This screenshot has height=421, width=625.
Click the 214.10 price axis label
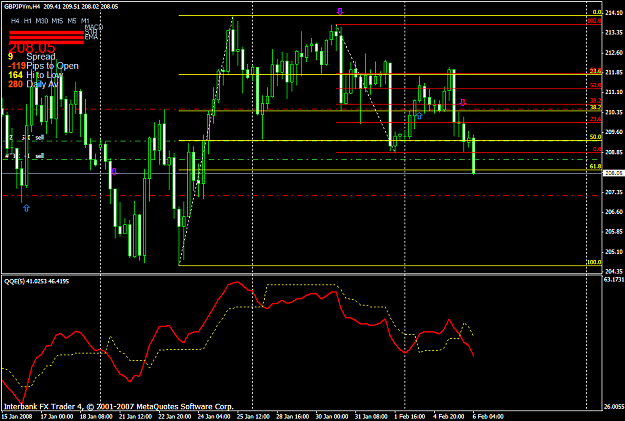tap(614, 13)
